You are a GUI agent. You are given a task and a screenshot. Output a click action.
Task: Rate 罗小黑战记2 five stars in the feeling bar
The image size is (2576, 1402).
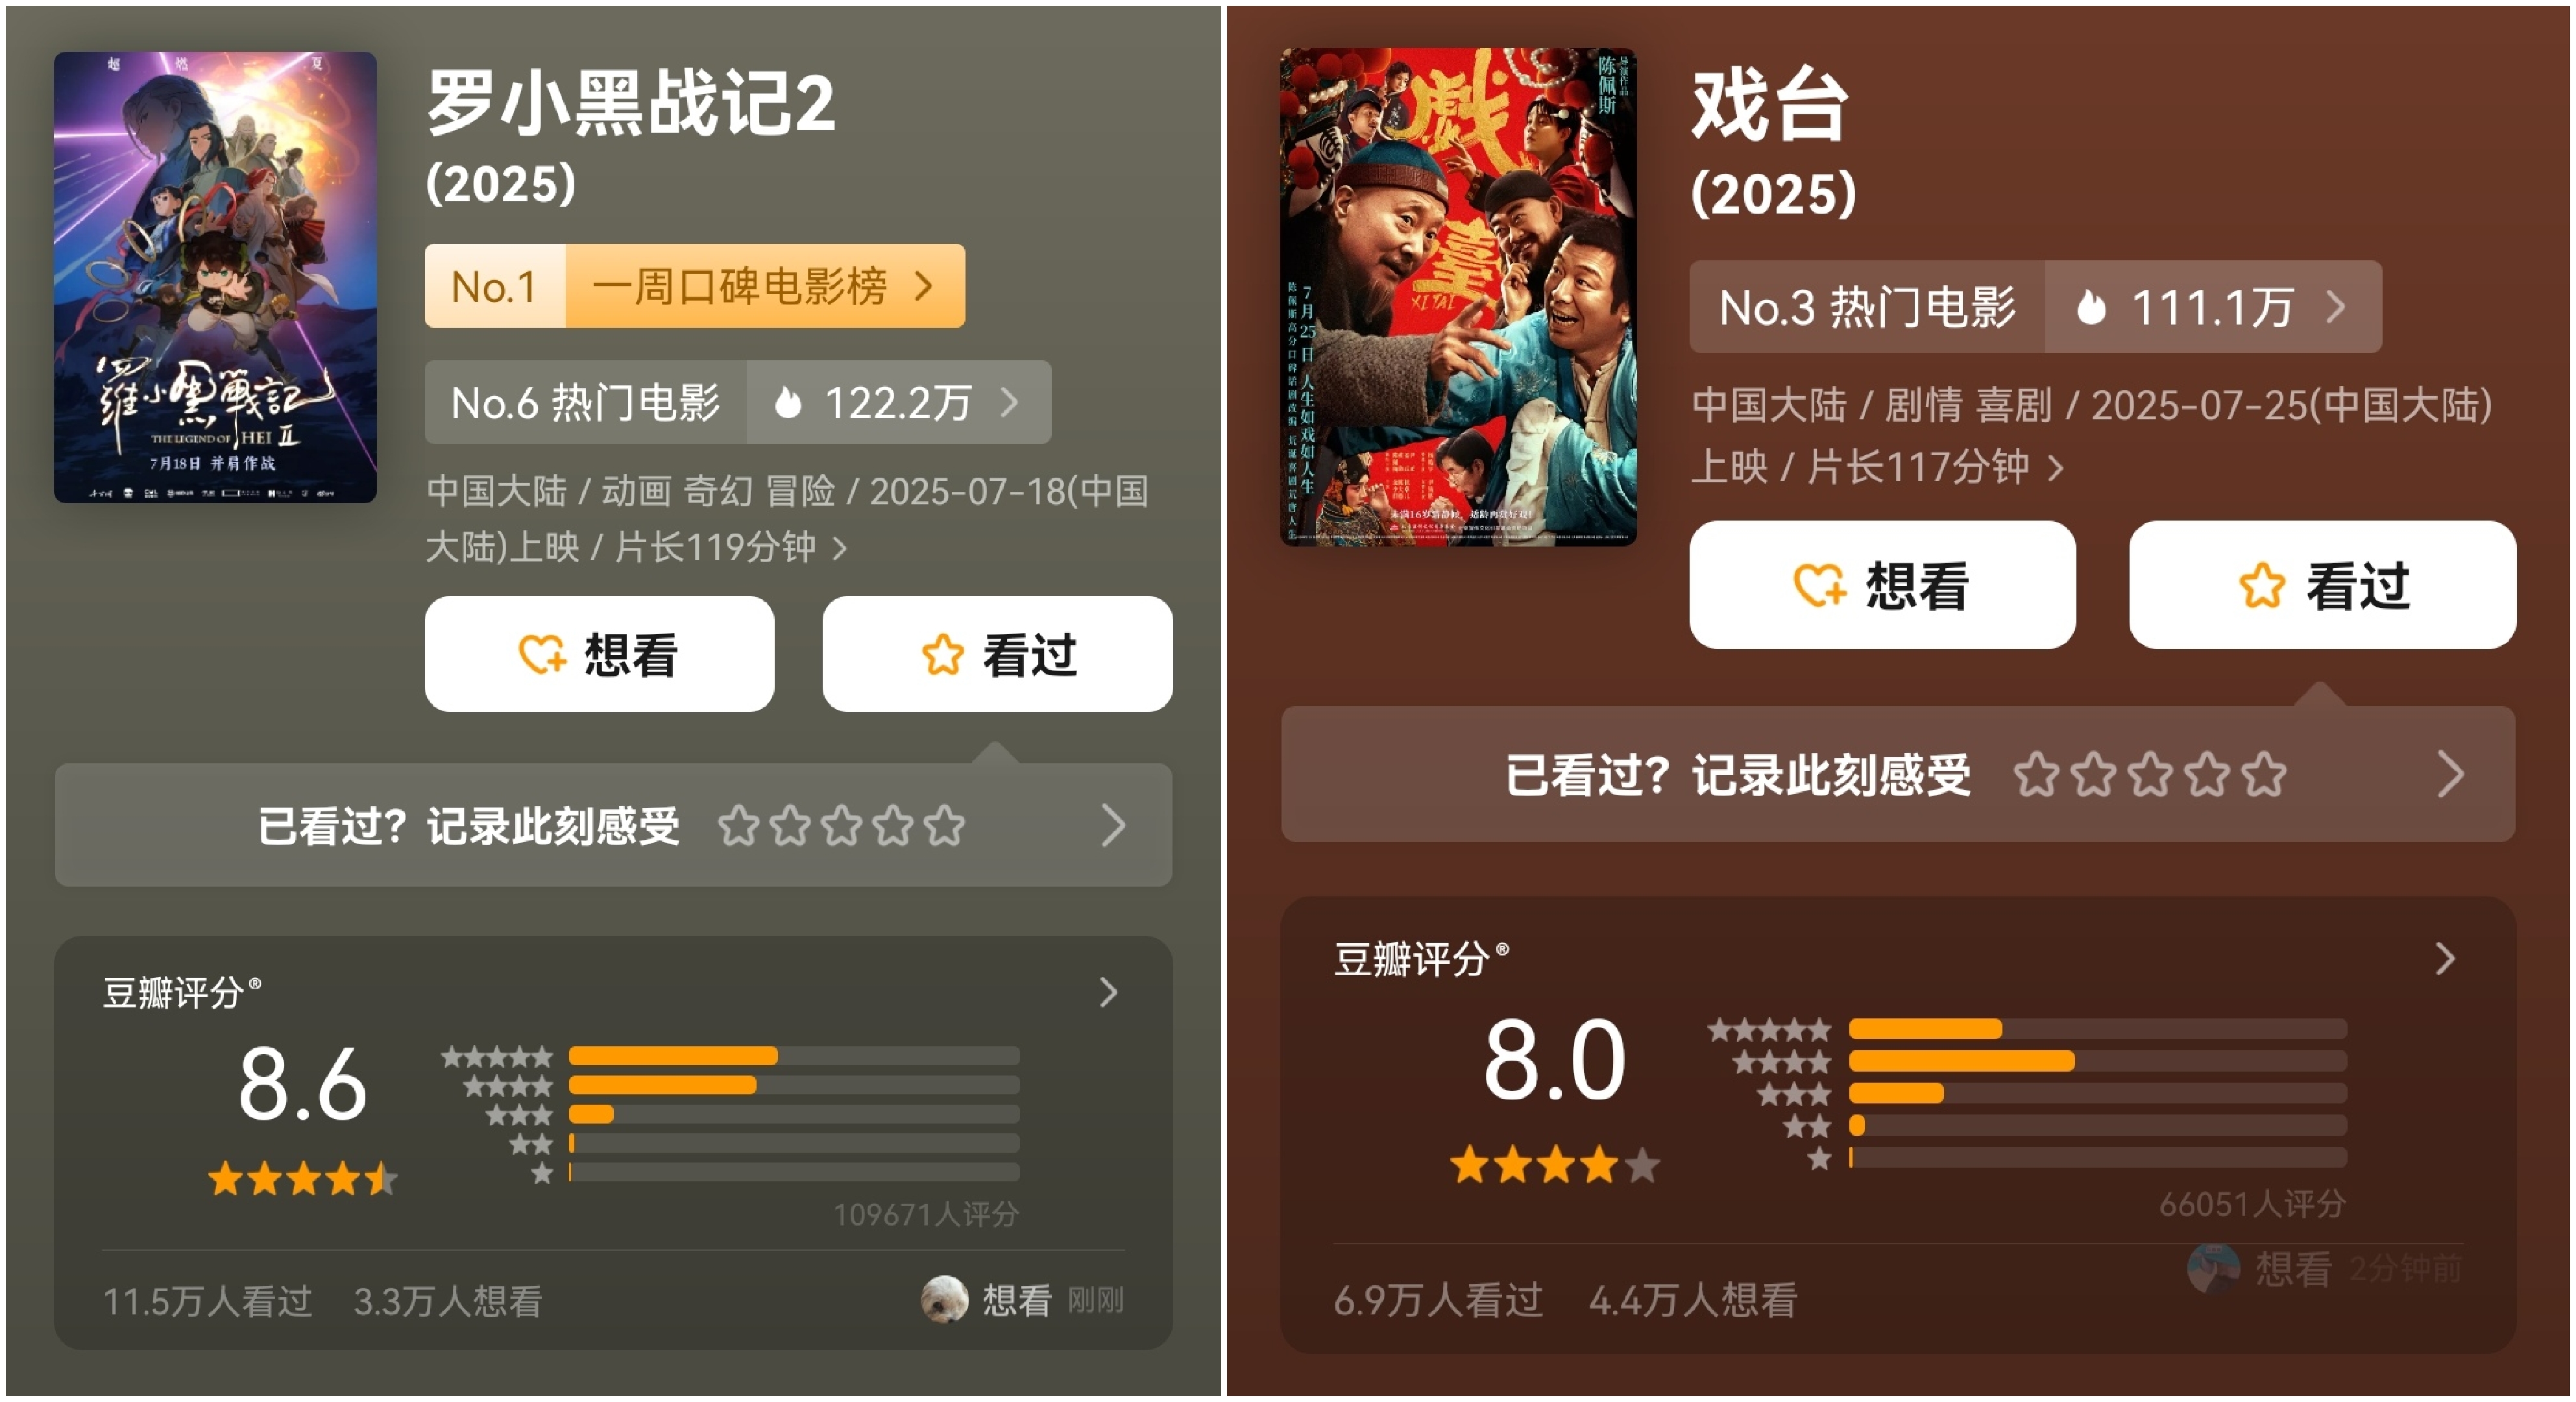click(944, 826)
